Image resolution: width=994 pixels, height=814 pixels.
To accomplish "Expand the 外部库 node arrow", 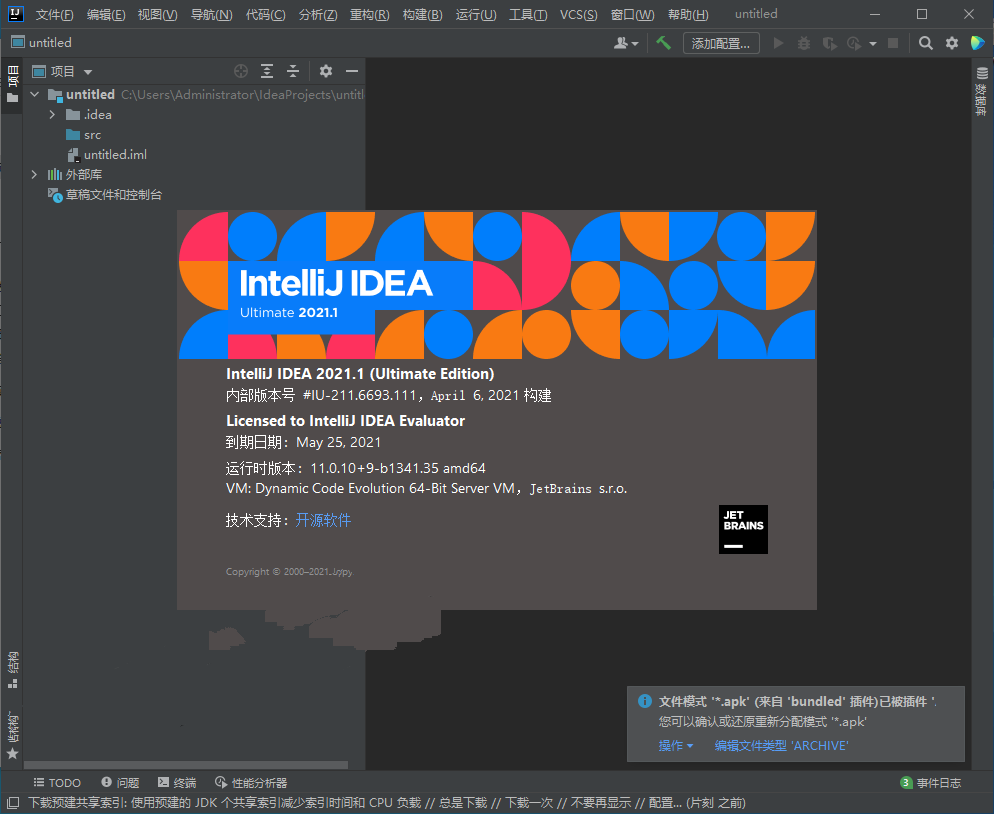I will (x=35, y=174).
